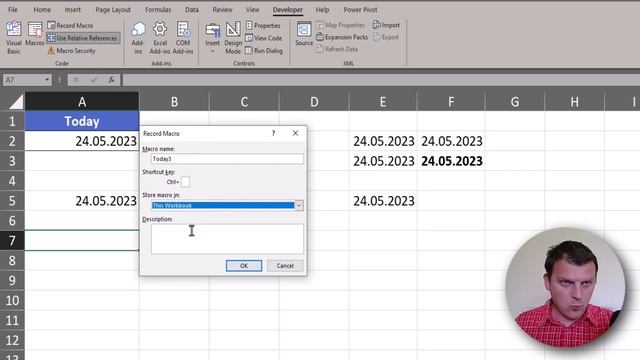Click Run Dialog

(264, 51)
